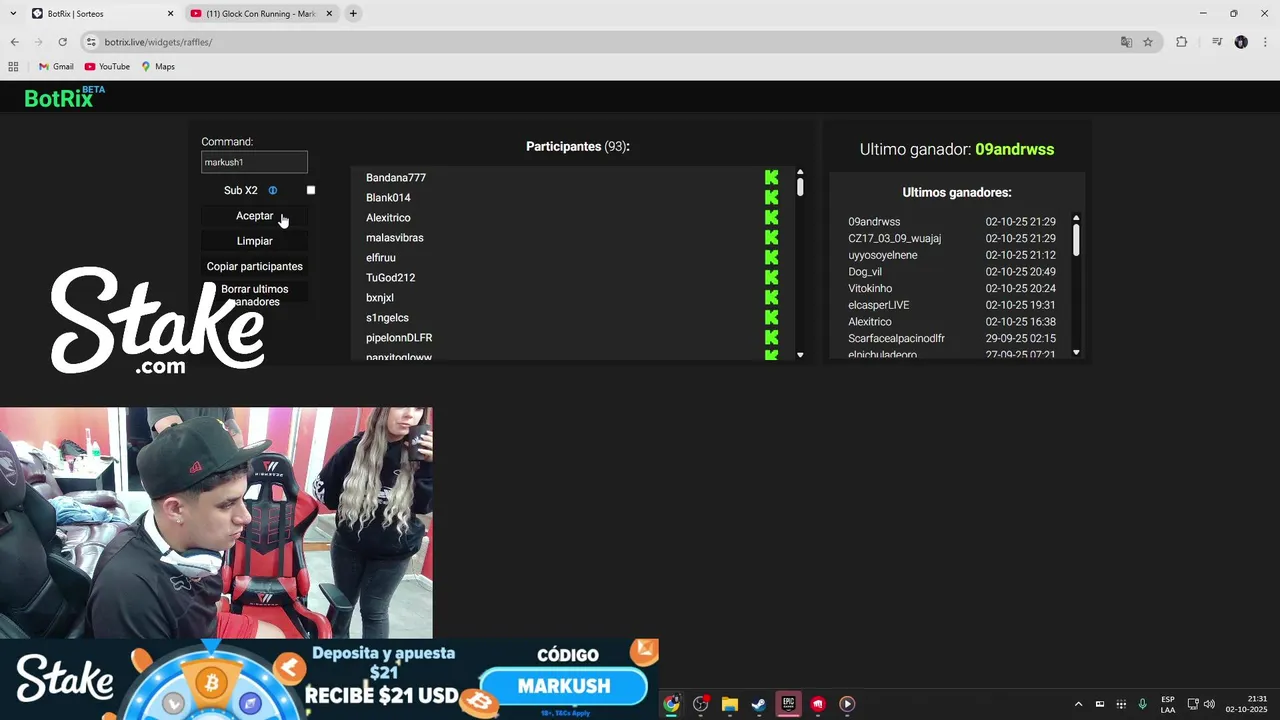Open File Explorer from the taskbar
The width and height of the screenshot is (1280, 720).
click(x=729, y=704)
